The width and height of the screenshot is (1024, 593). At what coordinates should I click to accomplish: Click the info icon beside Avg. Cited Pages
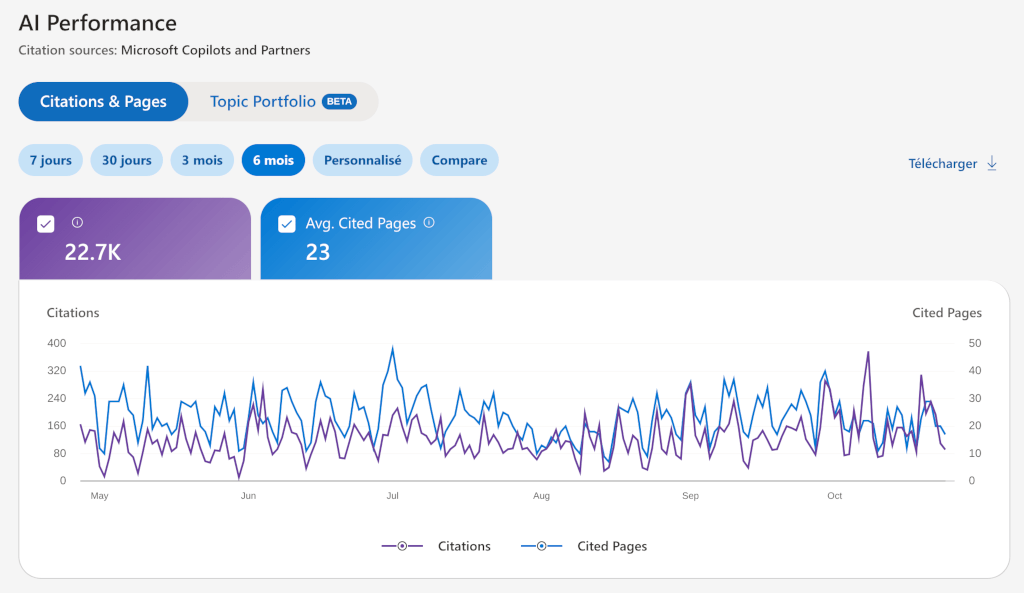429,223
